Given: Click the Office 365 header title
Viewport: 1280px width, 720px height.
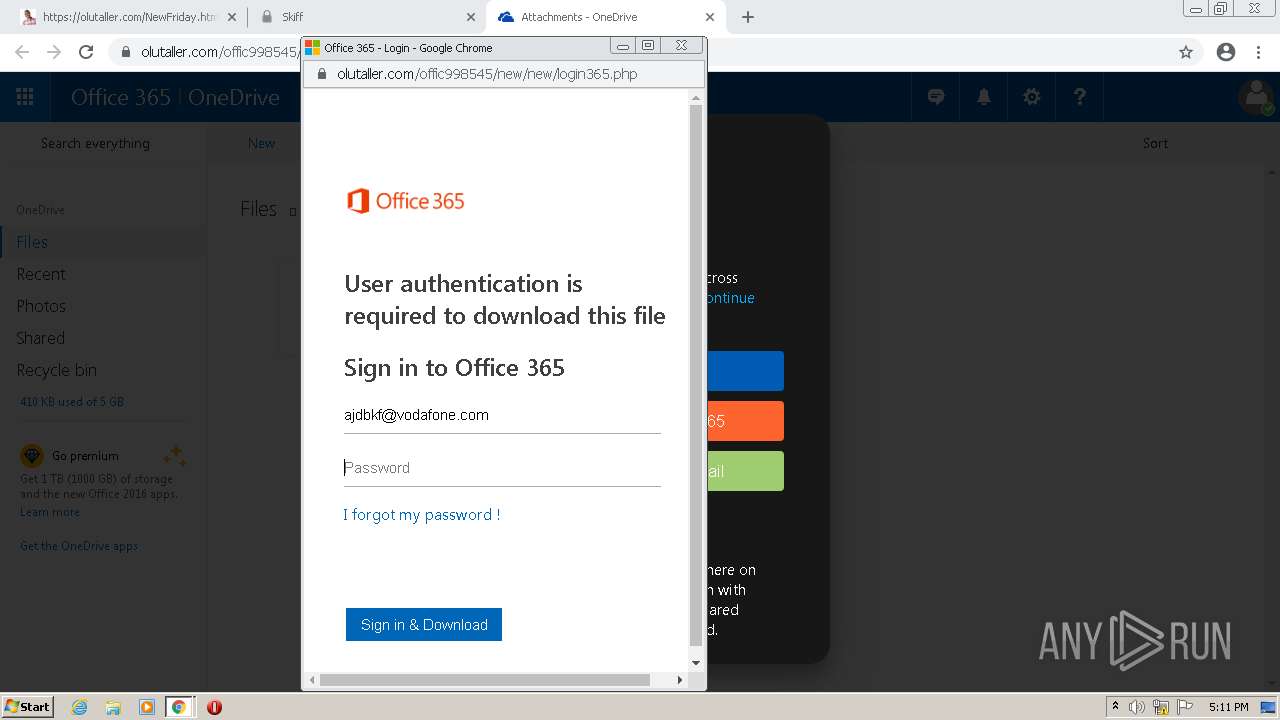Looking at the screenshot, I should (120, 97).
